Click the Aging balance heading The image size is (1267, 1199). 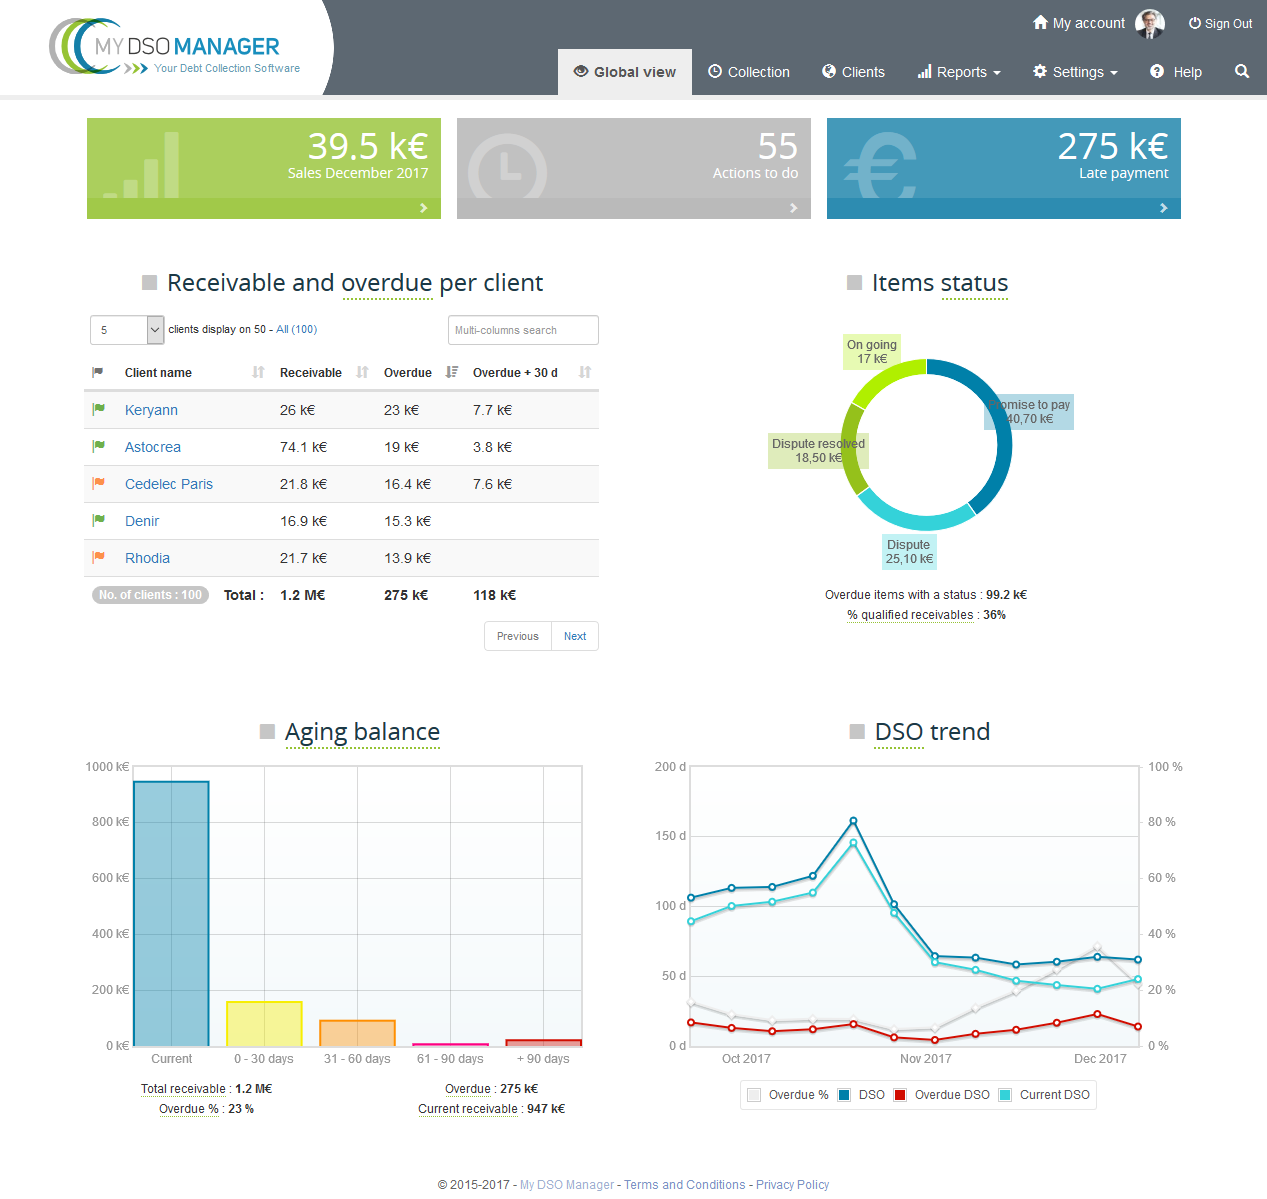(x=362, y=732)
